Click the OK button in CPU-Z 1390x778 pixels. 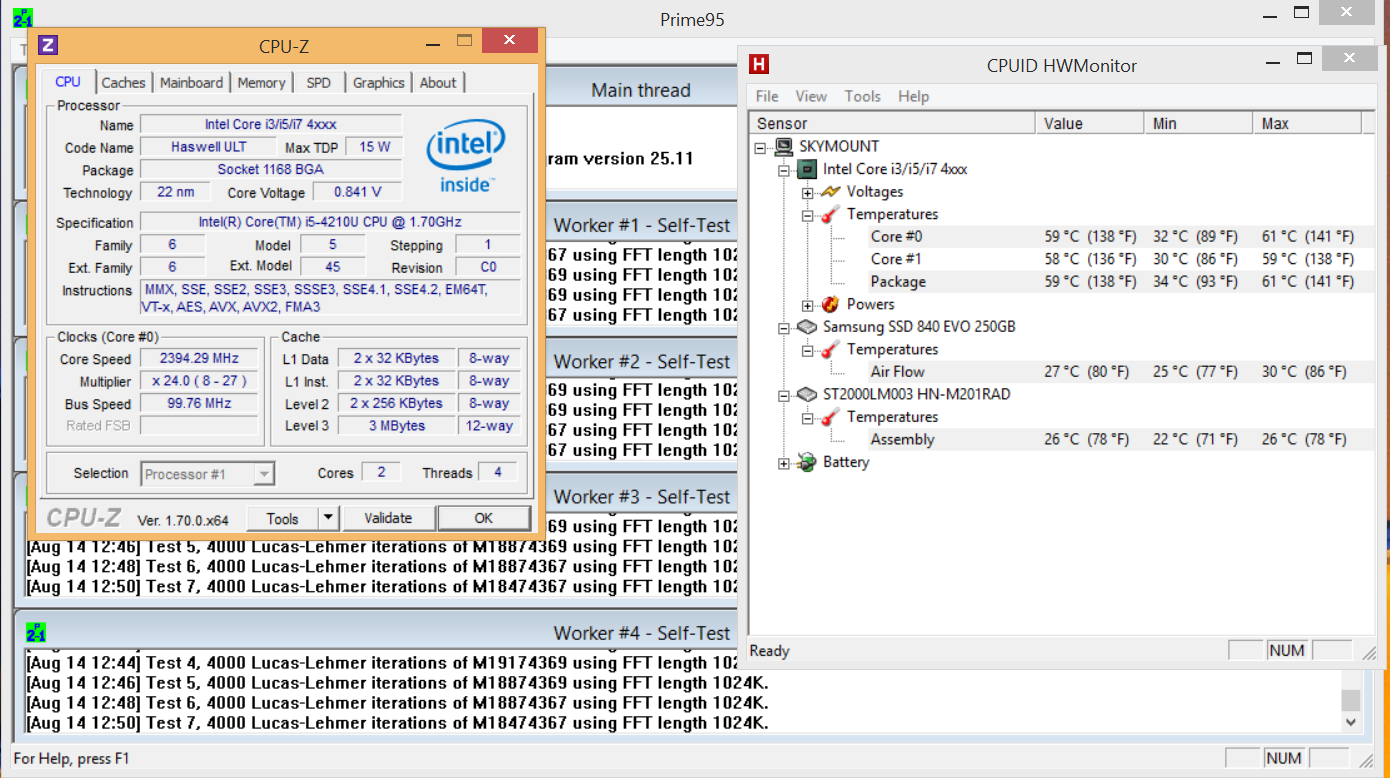pos(484,518)
